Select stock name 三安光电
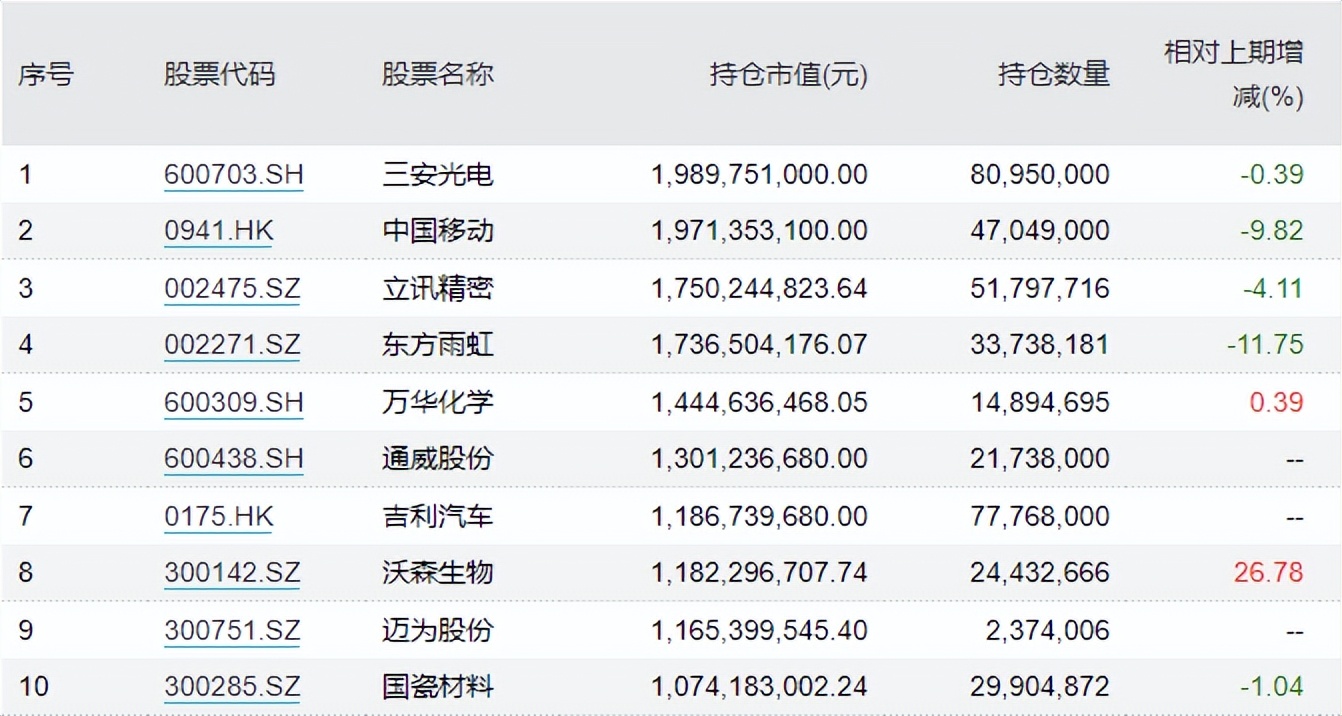Image resolution: width=1342 pixels, height=716 pixels. (x=438, y=175)
